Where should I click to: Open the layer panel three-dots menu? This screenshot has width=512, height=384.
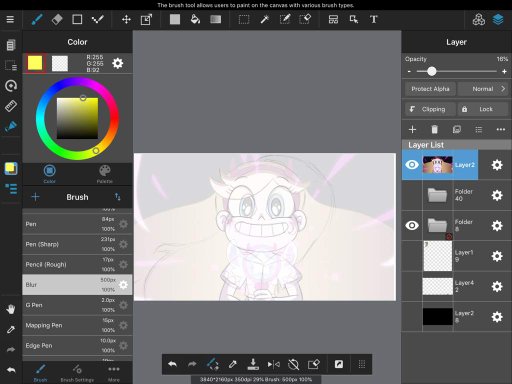pyautogui.click(x=501, y=129)
